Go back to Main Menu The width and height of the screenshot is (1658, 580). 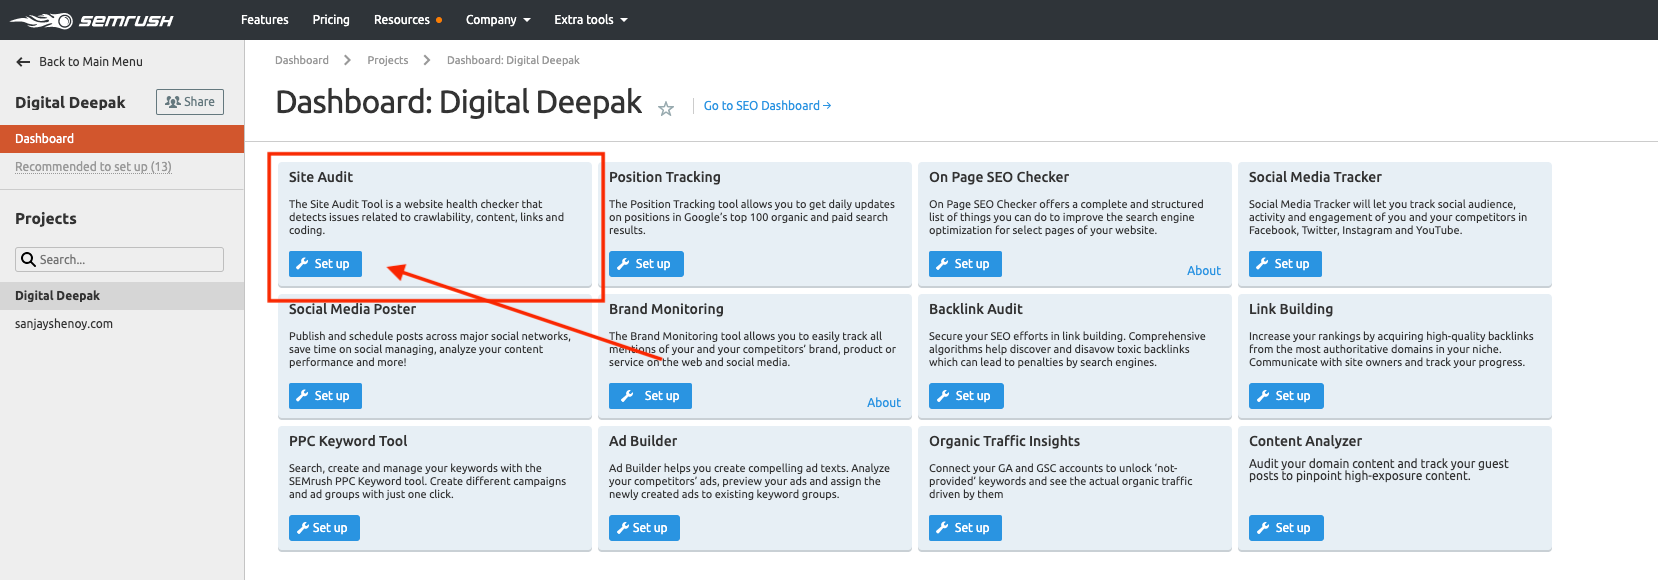[80, 62]
